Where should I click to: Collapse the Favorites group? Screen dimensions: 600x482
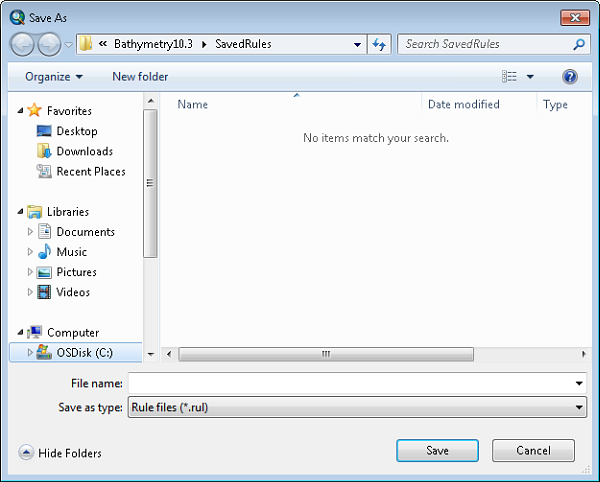(x=20, y=111)
